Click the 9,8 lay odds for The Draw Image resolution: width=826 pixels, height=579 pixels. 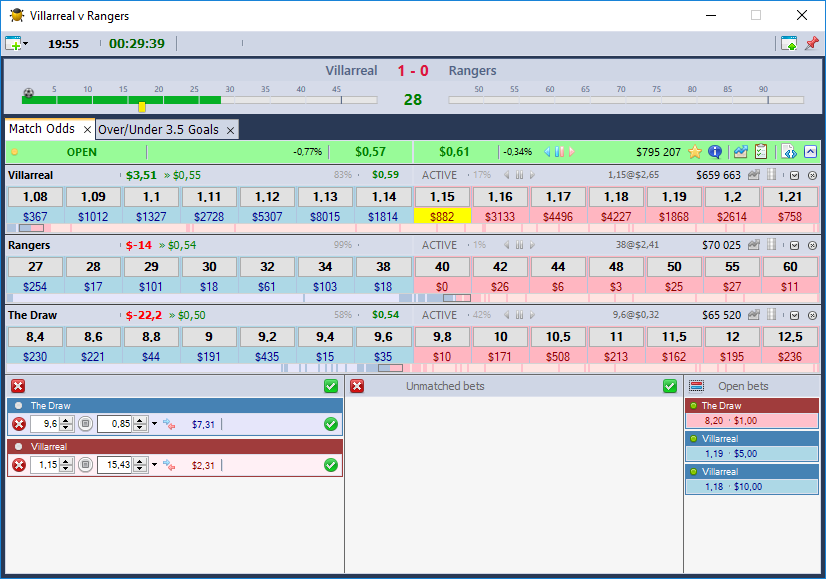(x=442, y=337)
